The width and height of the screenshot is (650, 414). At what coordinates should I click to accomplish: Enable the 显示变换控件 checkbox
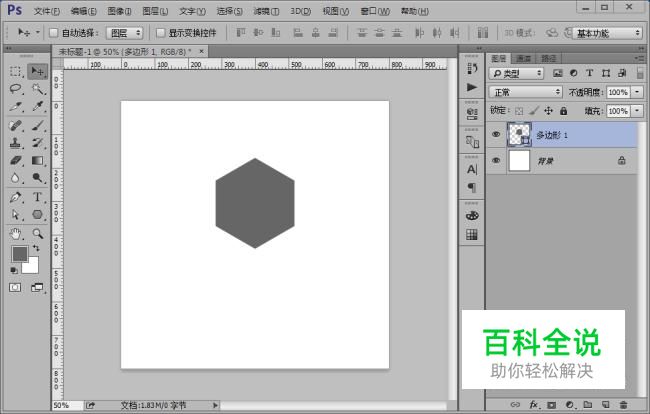(160, 32)
